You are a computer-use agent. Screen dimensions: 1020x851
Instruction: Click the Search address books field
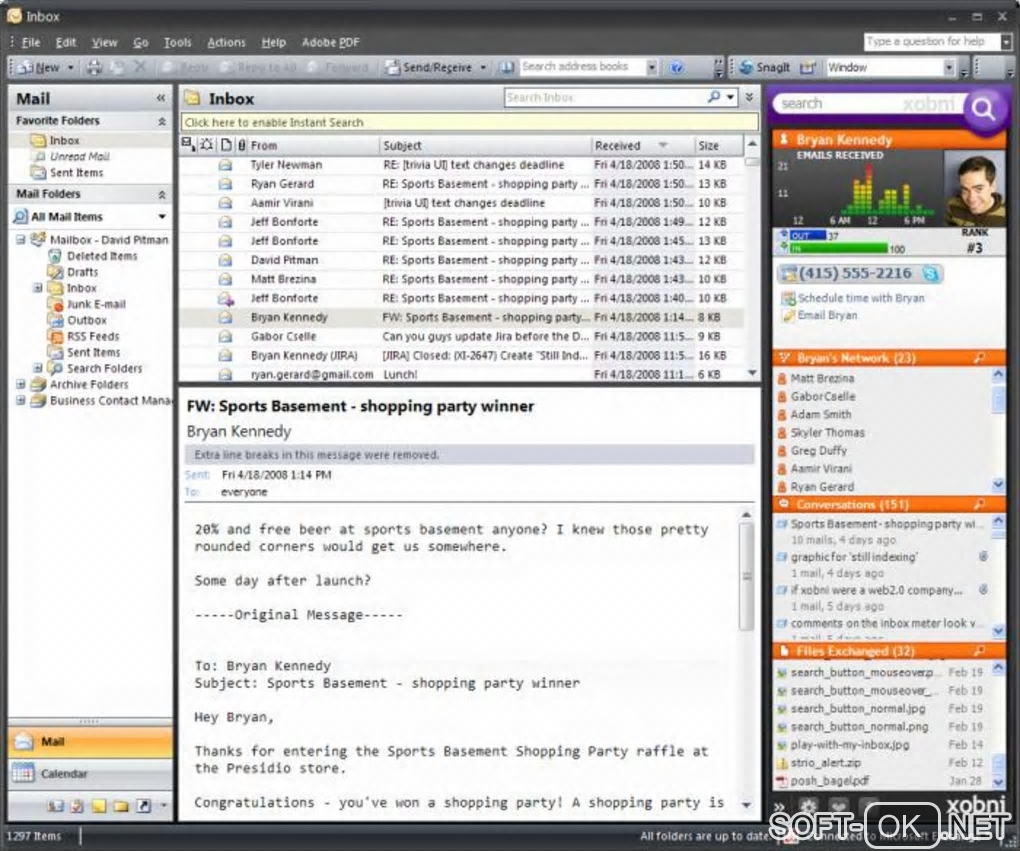(x=582, y=66)
